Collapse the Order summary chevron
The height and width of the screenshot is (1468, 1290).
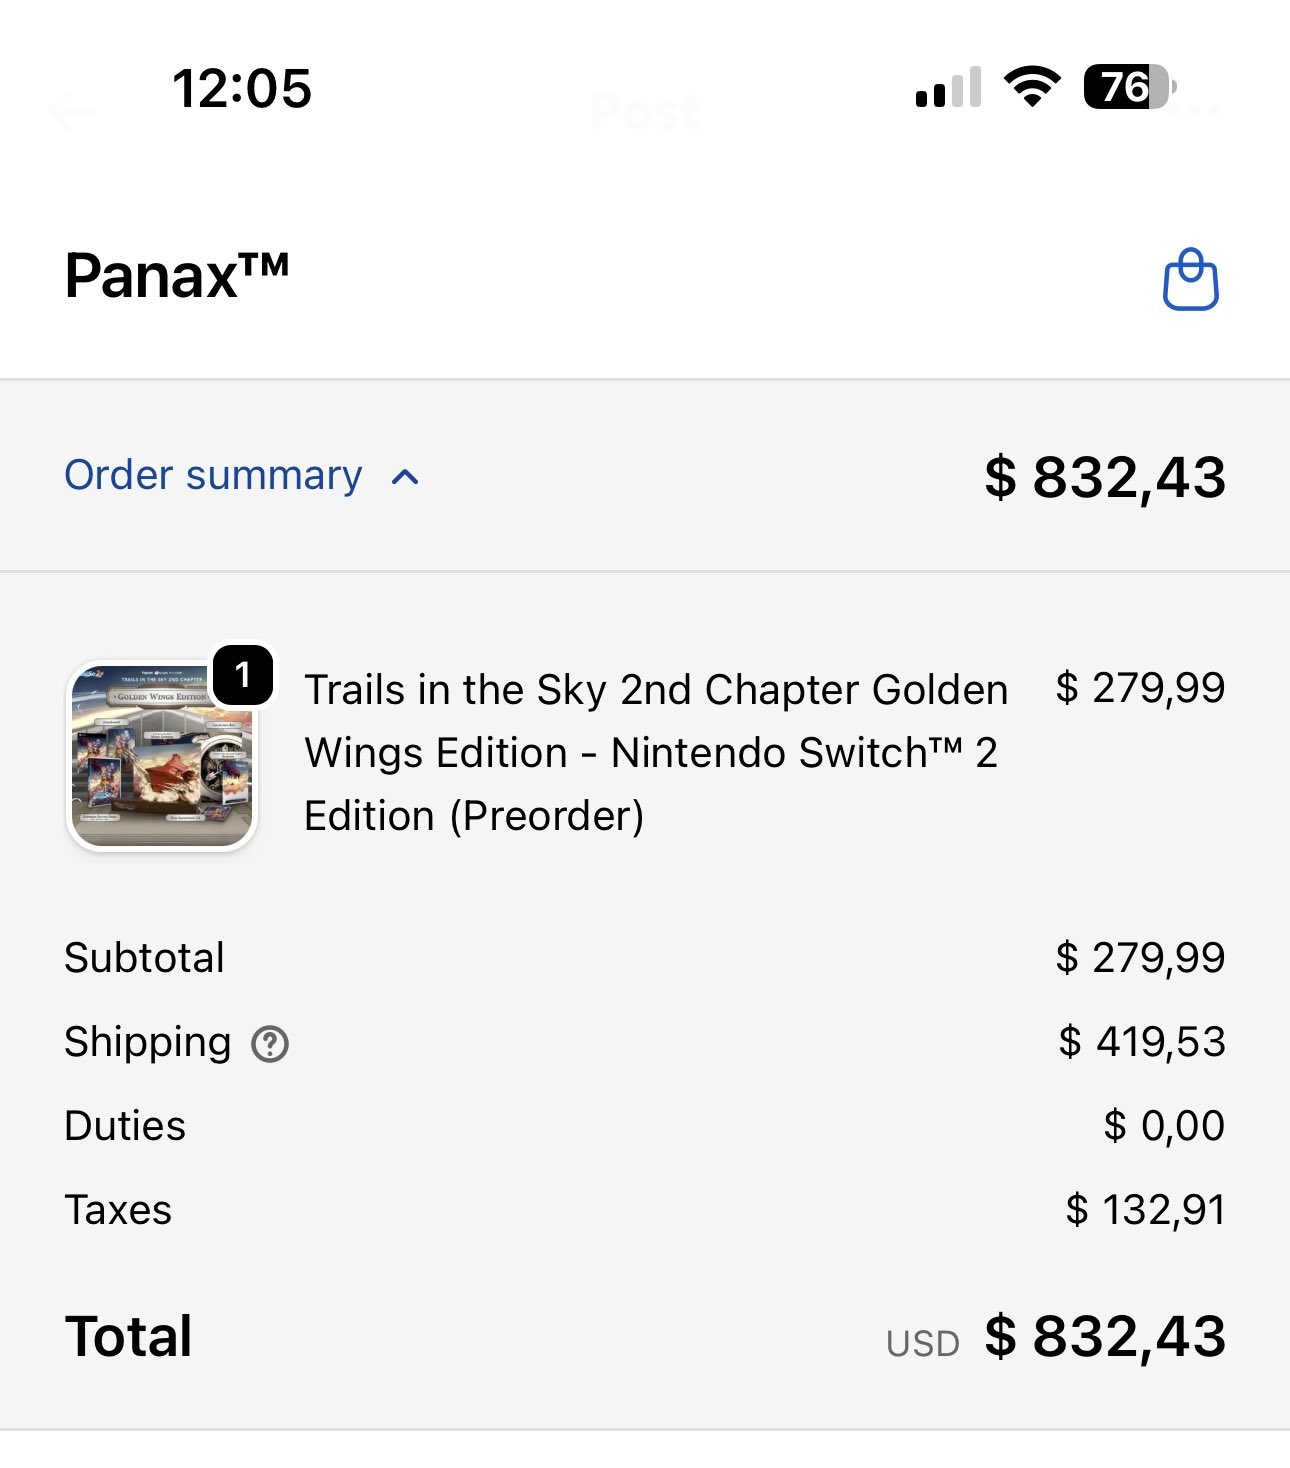point(405,477)
